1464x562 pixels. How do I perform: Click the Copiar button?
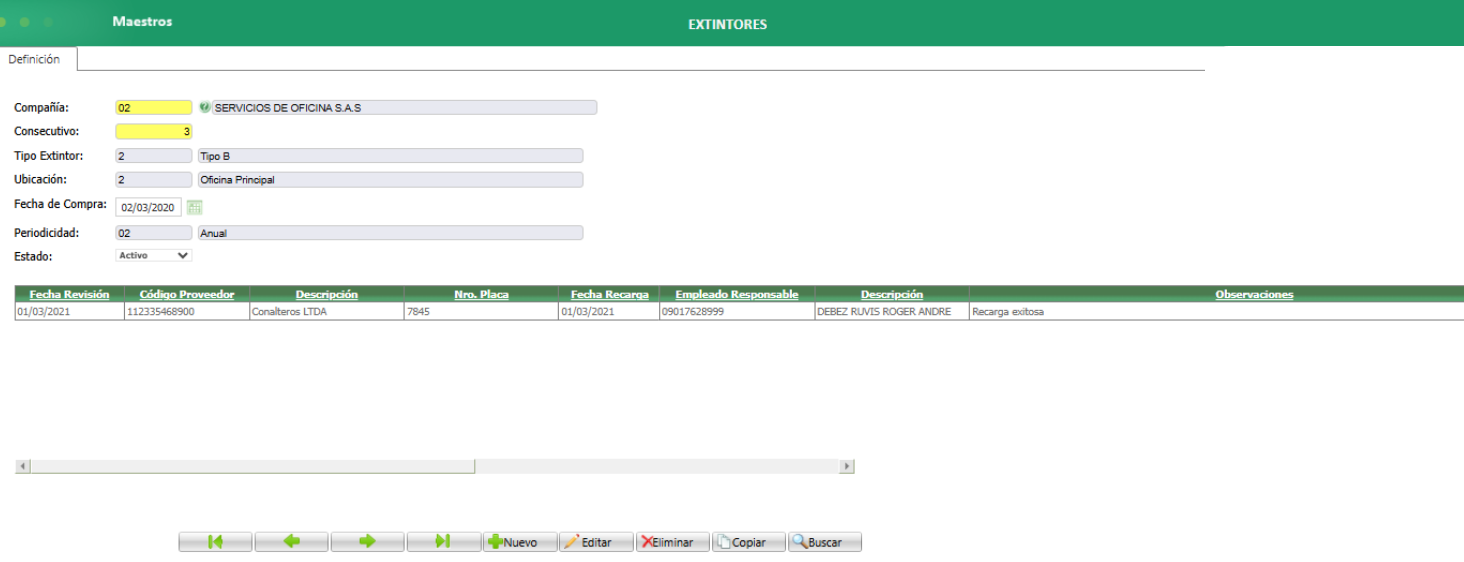(749, 542)
